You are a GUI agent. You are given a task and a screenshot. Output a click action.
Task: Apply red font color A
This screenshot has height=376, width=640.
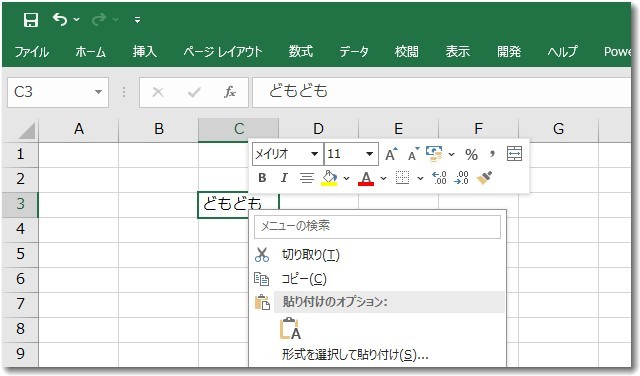pos(366,178)
